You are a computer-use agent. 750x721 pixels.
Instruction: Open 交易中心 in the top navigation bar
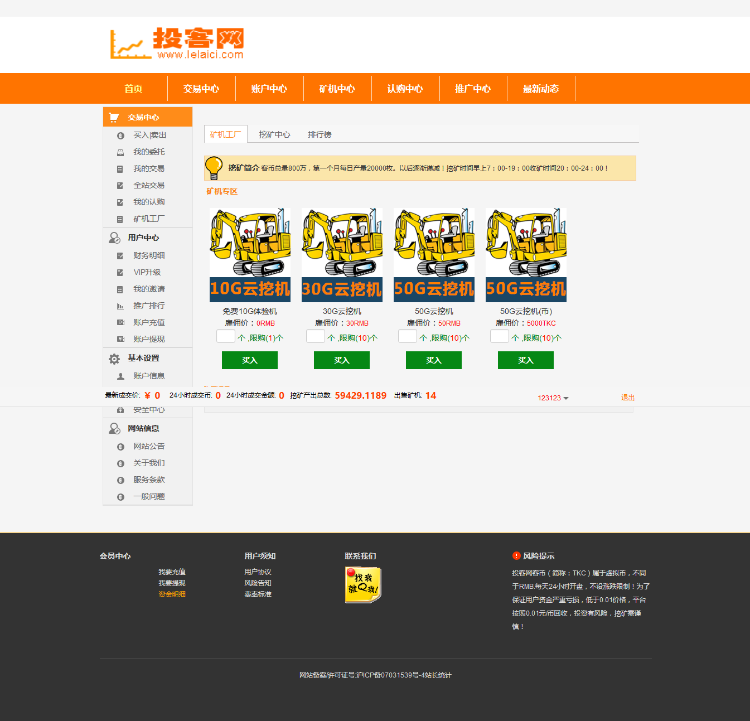[201, 89]
